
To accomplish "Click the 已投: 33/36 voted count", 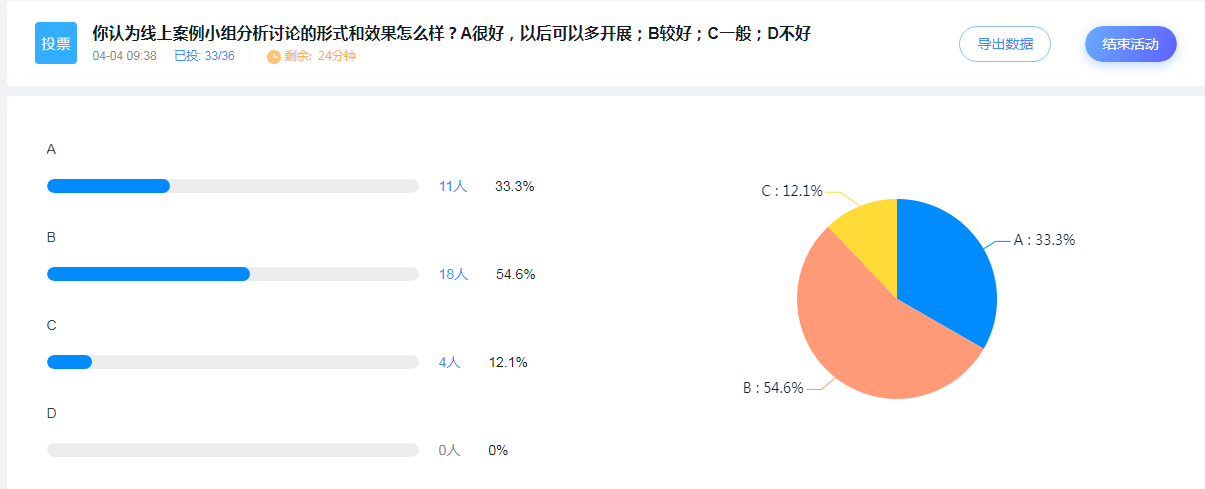I will [x=204, y=56].
